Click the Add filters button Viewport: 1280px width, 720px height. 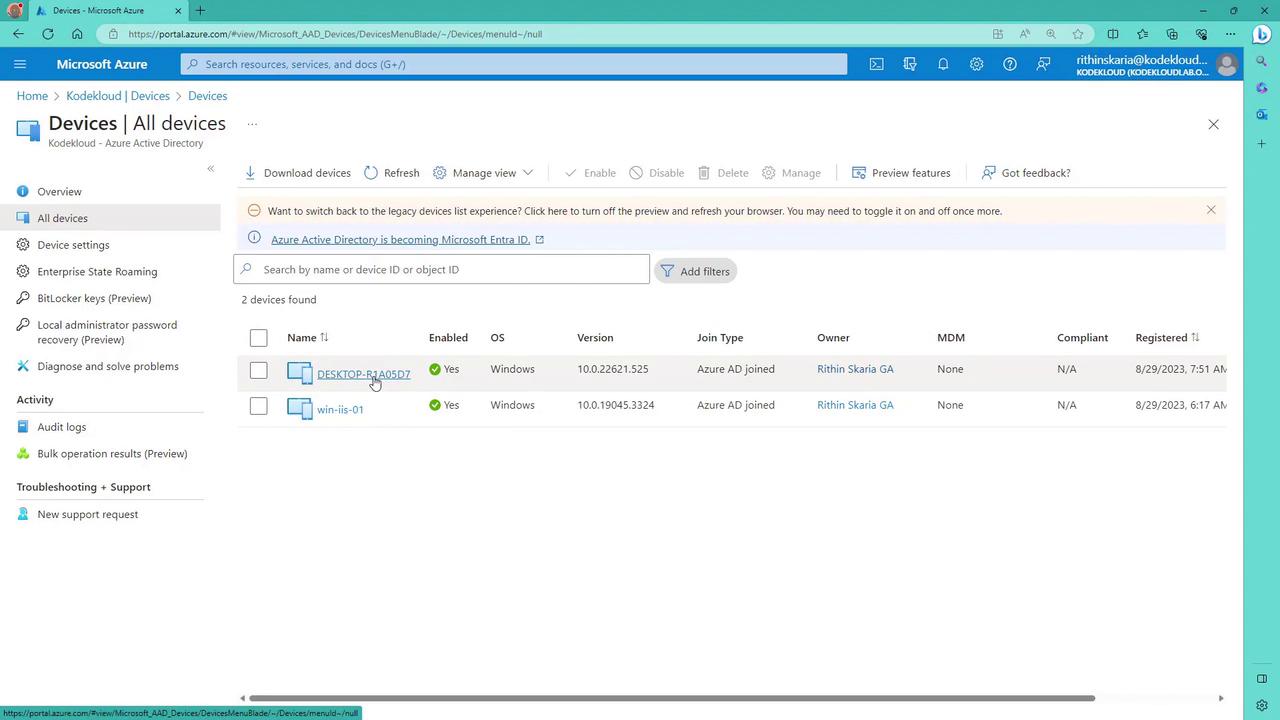click(696, 271)
